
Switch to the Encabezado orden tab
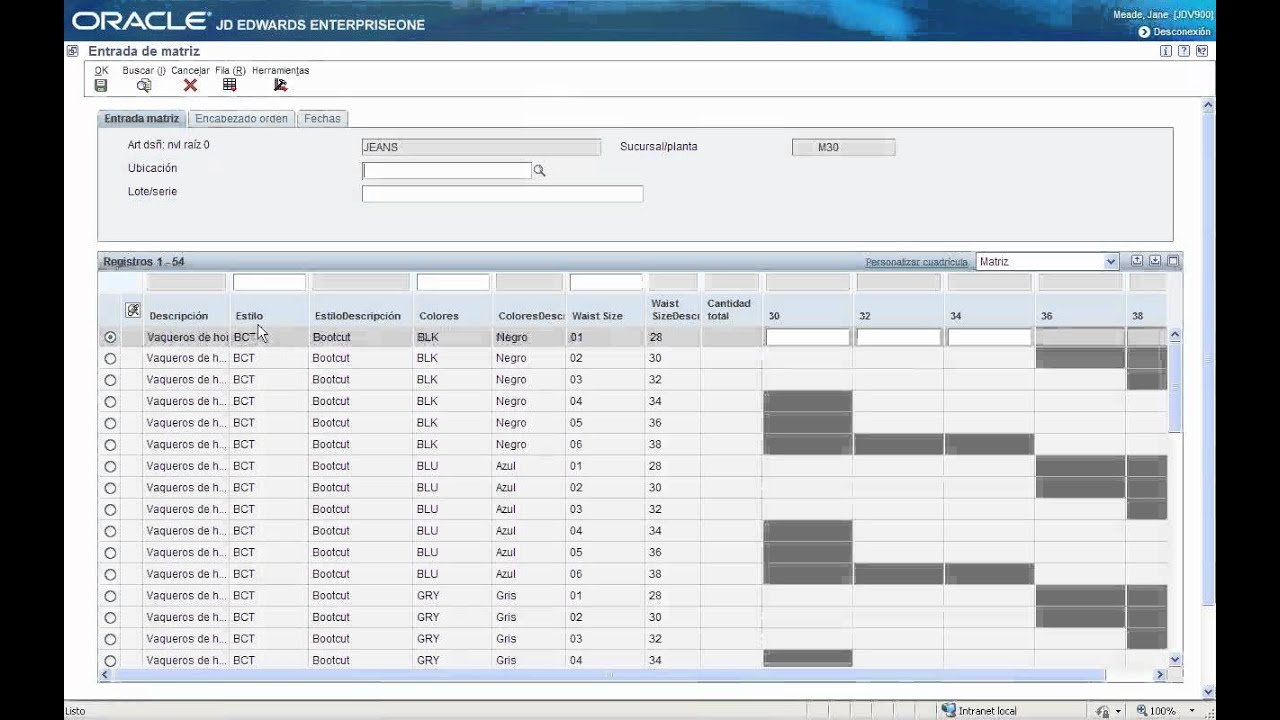point(241,118)
